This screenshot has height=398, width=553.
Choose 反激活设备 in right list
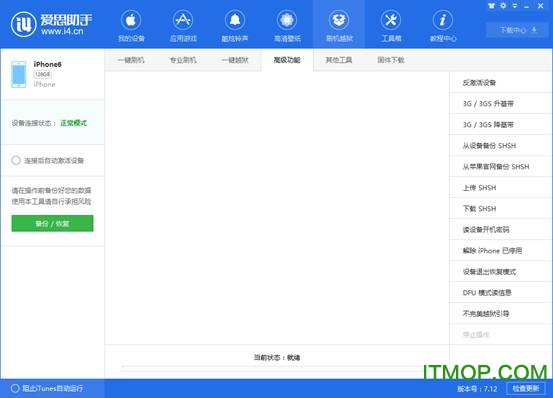coord(500,82)
